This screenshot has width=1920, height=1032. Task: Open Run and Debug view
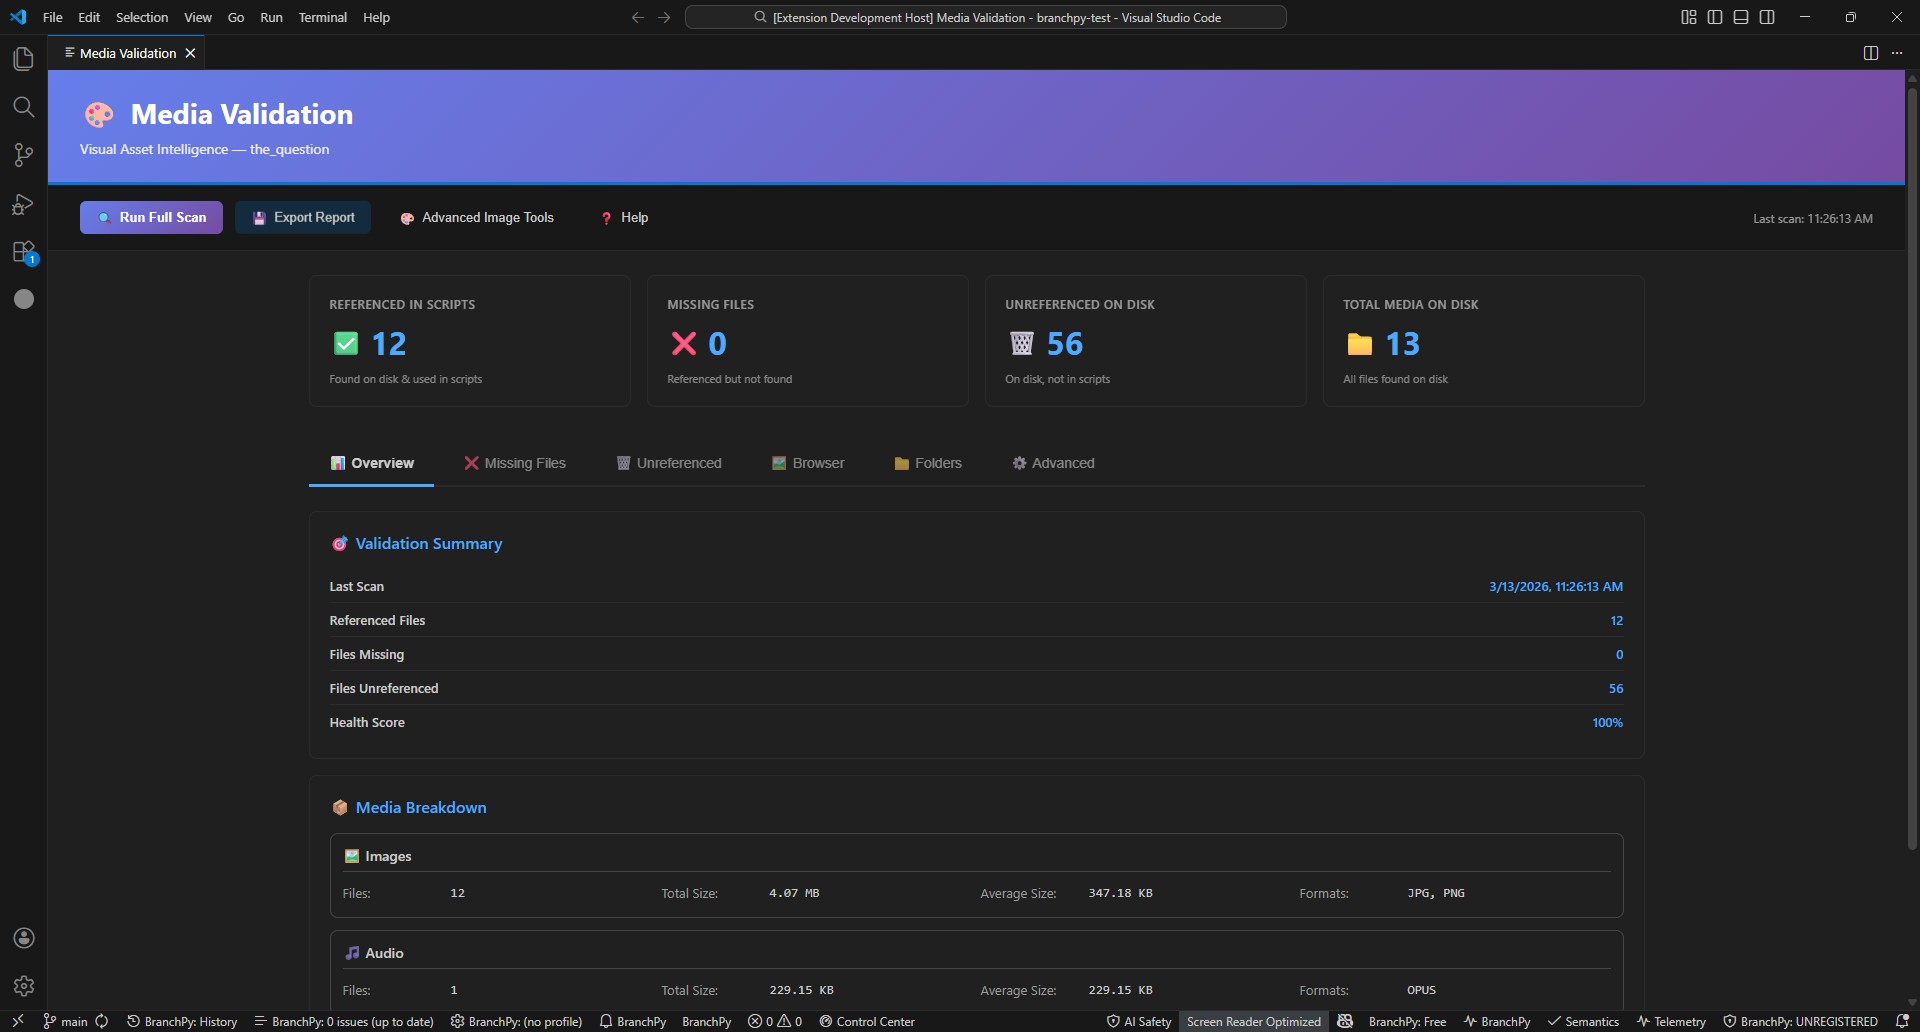click(23, 204)
